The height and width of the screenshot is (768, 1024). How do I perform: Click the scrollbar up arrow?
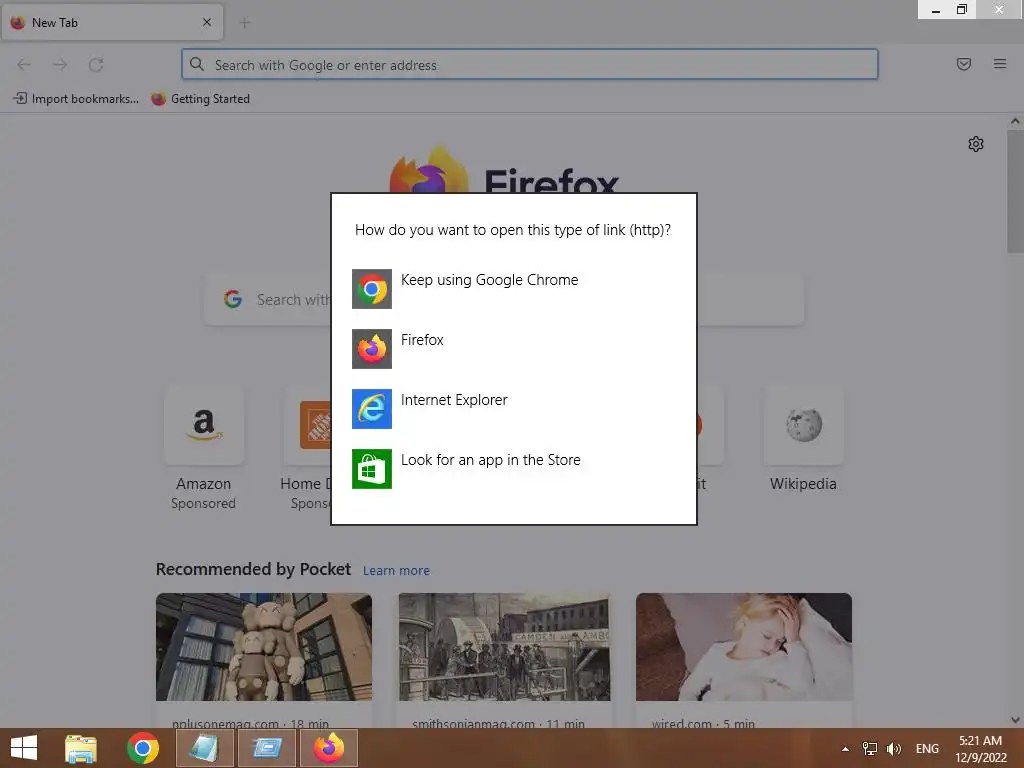point(1015,121)
